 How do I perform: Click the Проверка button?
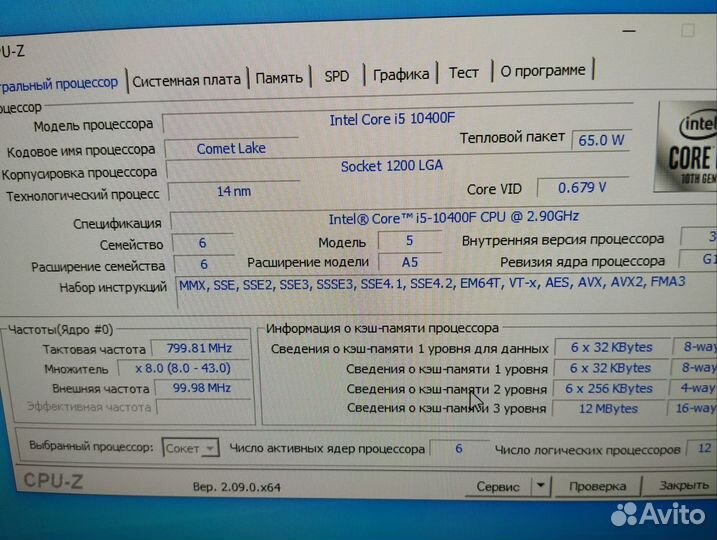pyautogui.click(x=597, y=486)
